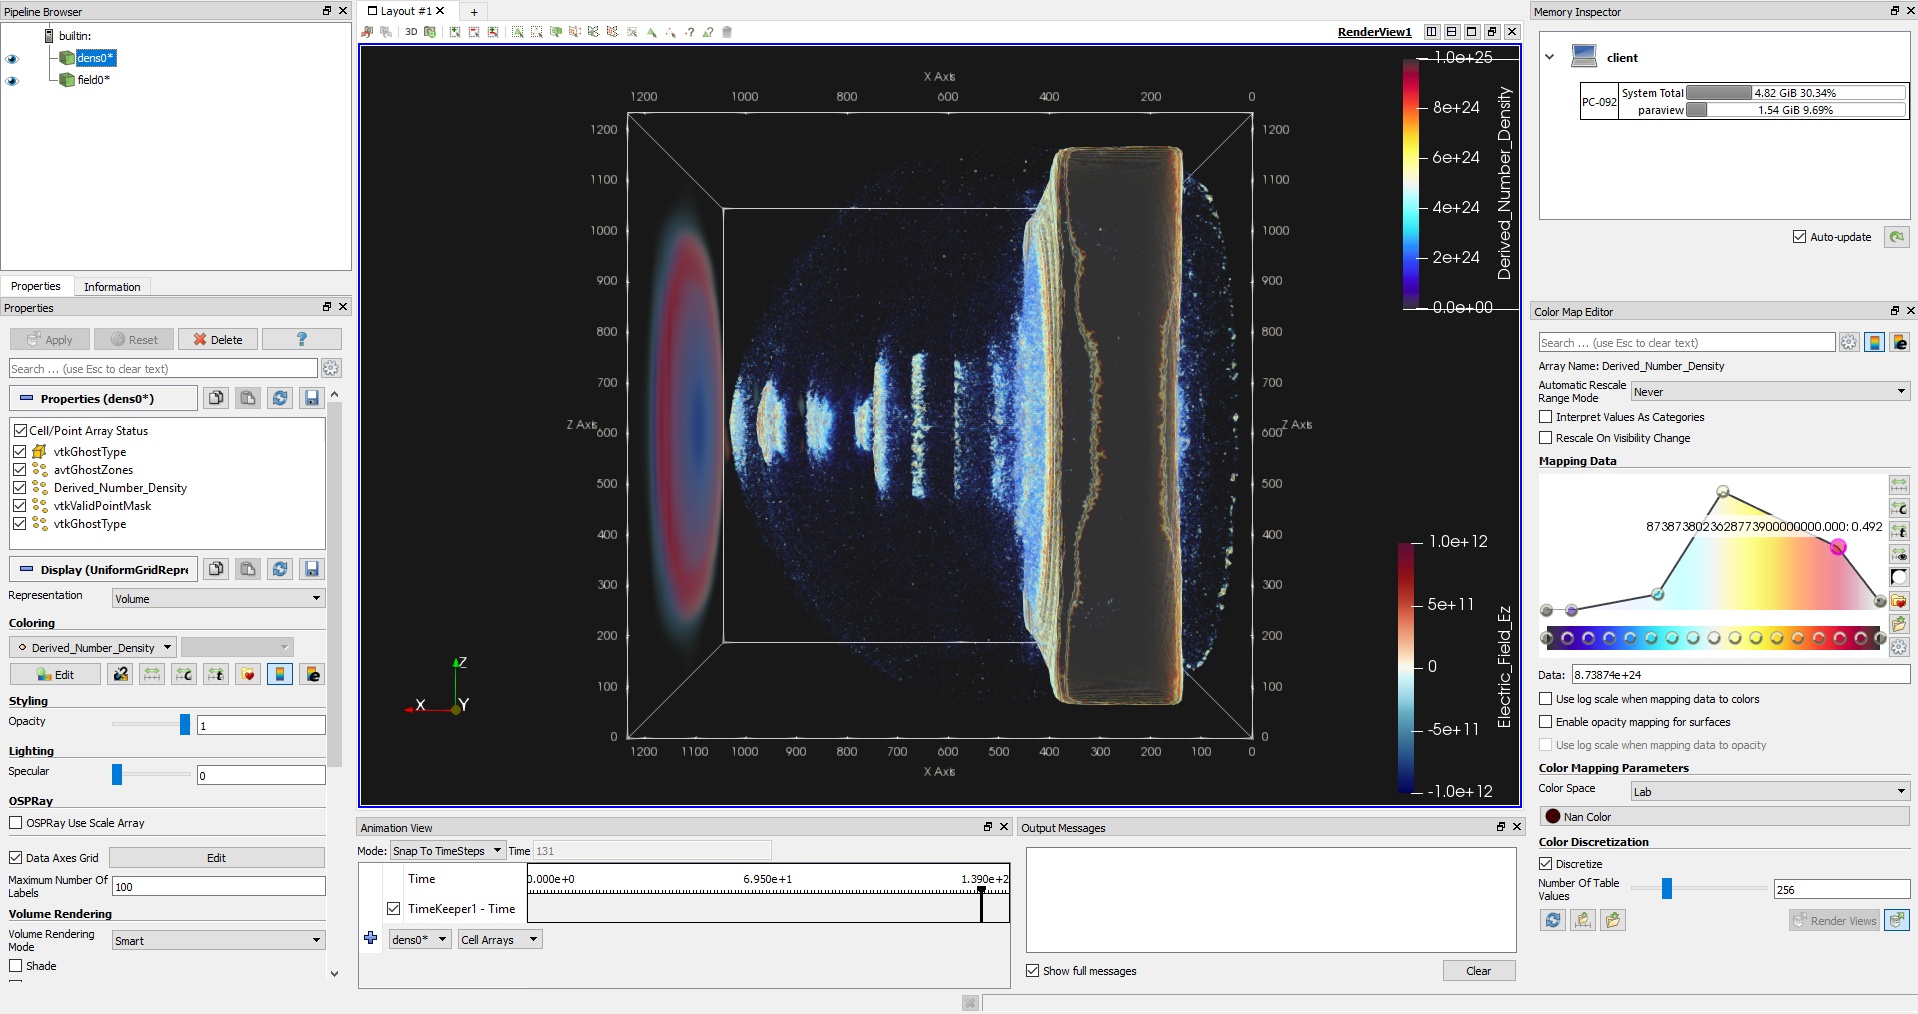Click Hover Points On question-mark icon in view toolbar
The height and width of the screenshot is (1014, 1918).
690,32
